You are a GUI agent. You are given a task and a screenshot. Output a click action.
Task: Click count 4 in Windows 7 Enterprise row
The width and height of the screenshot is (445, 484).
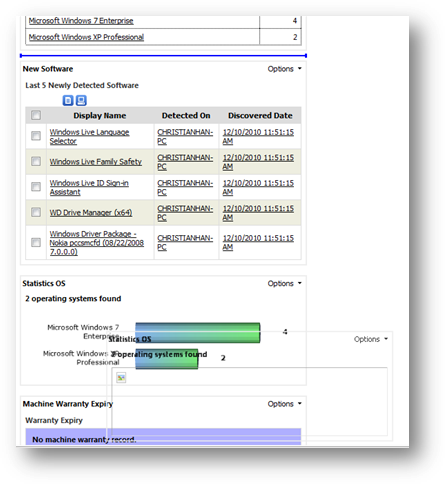coord(295,21)
